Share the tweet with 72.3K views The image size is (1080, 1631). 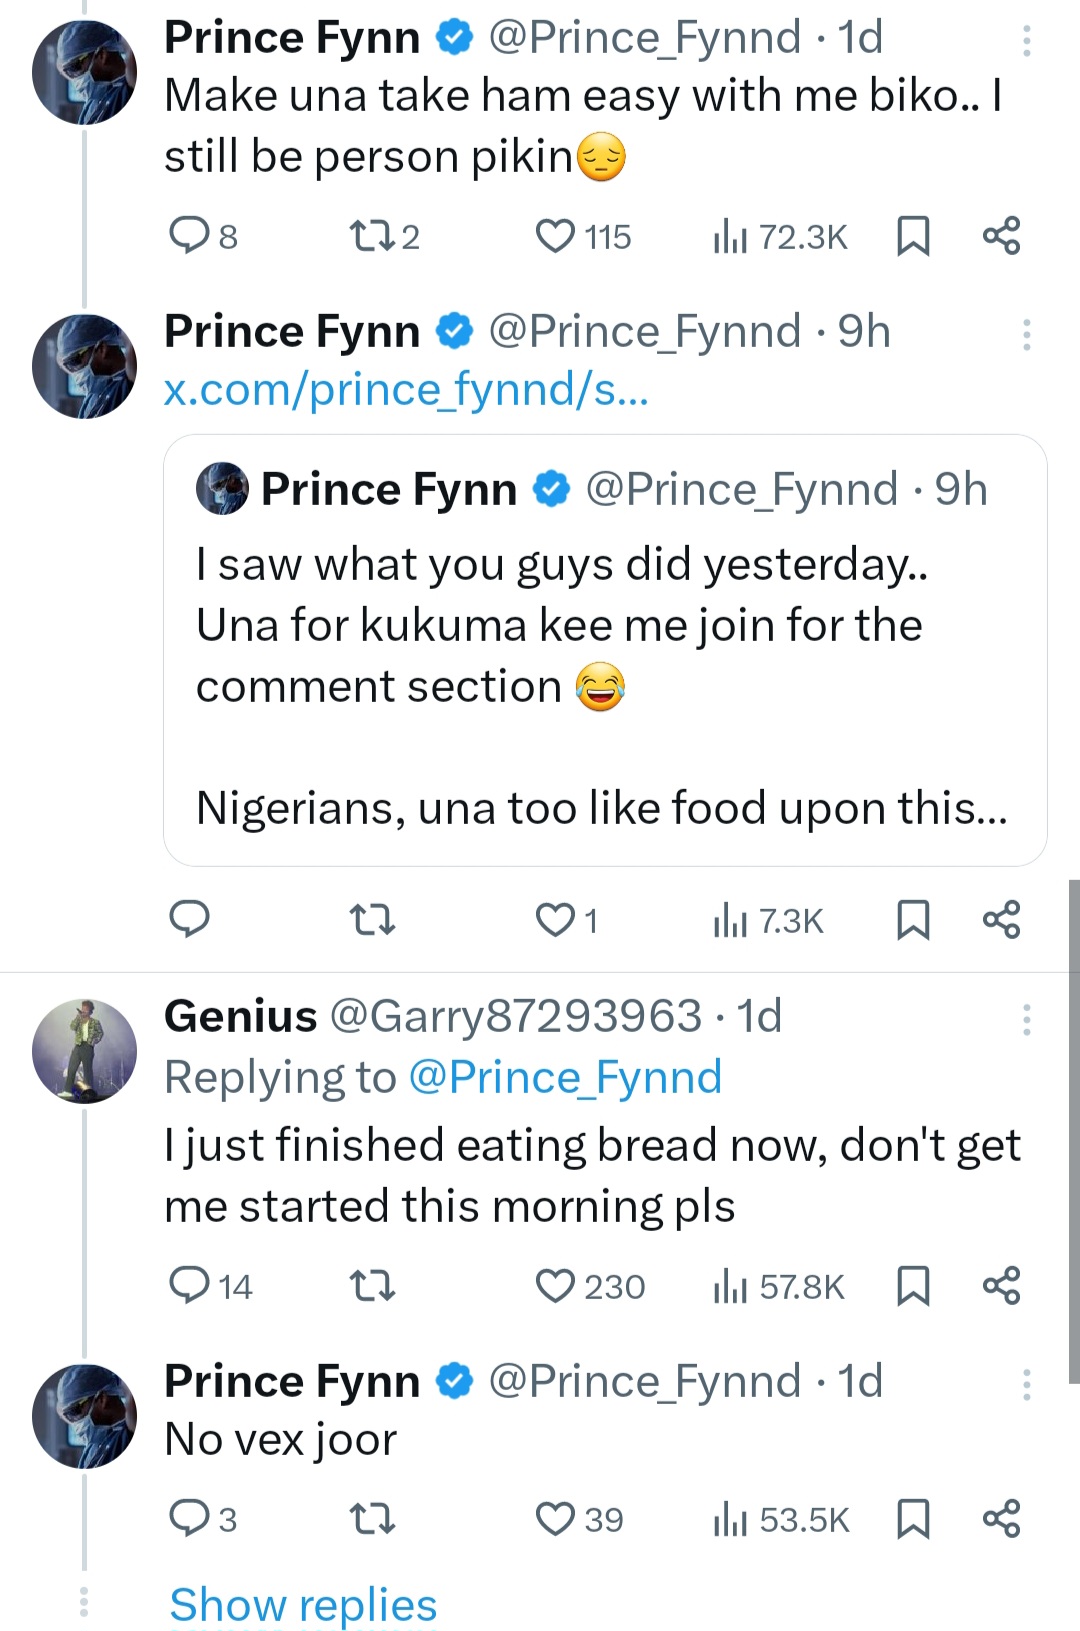click(1001, 237)
